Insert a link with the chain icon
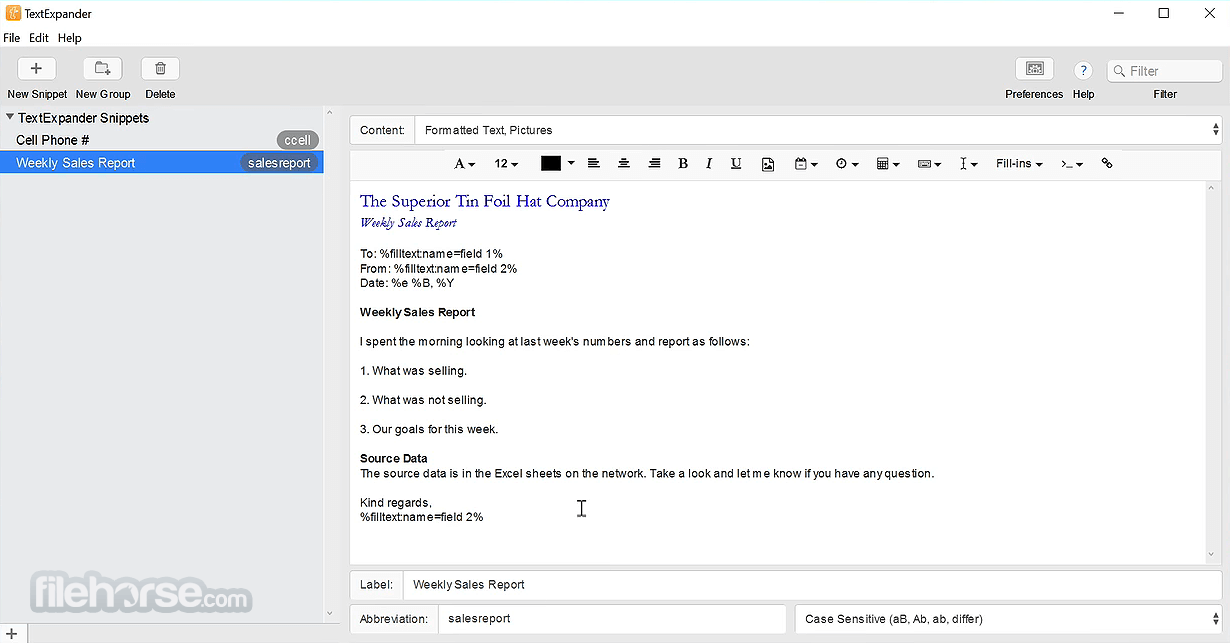Screen dimensions: 1230x643 [1107, 163]
